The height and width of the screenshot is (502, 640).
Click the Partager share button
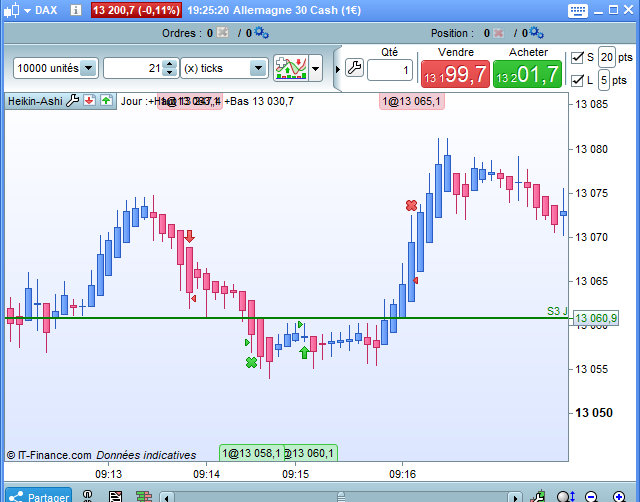pyautogui.click(x=38, y=496)
